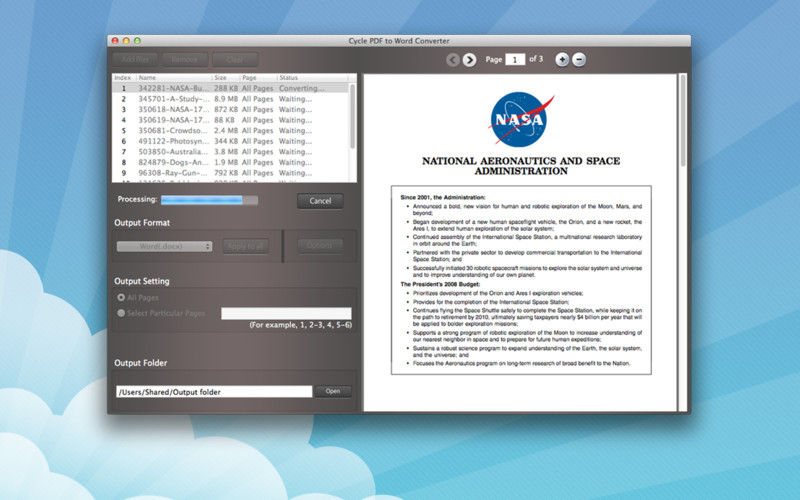Zoom out with the minus button
Image resolution: width=800 pixels, height=500 pixels.
click(x=579, y=60)
